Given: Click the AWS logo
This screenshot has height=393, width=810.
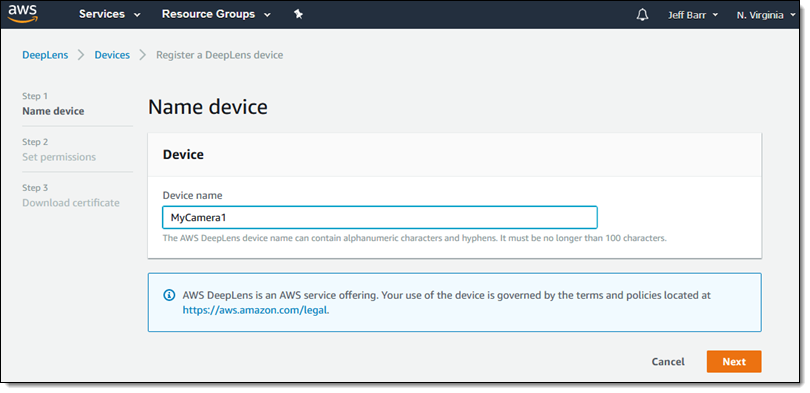Looking at the screenshot, I should point(22,13).
